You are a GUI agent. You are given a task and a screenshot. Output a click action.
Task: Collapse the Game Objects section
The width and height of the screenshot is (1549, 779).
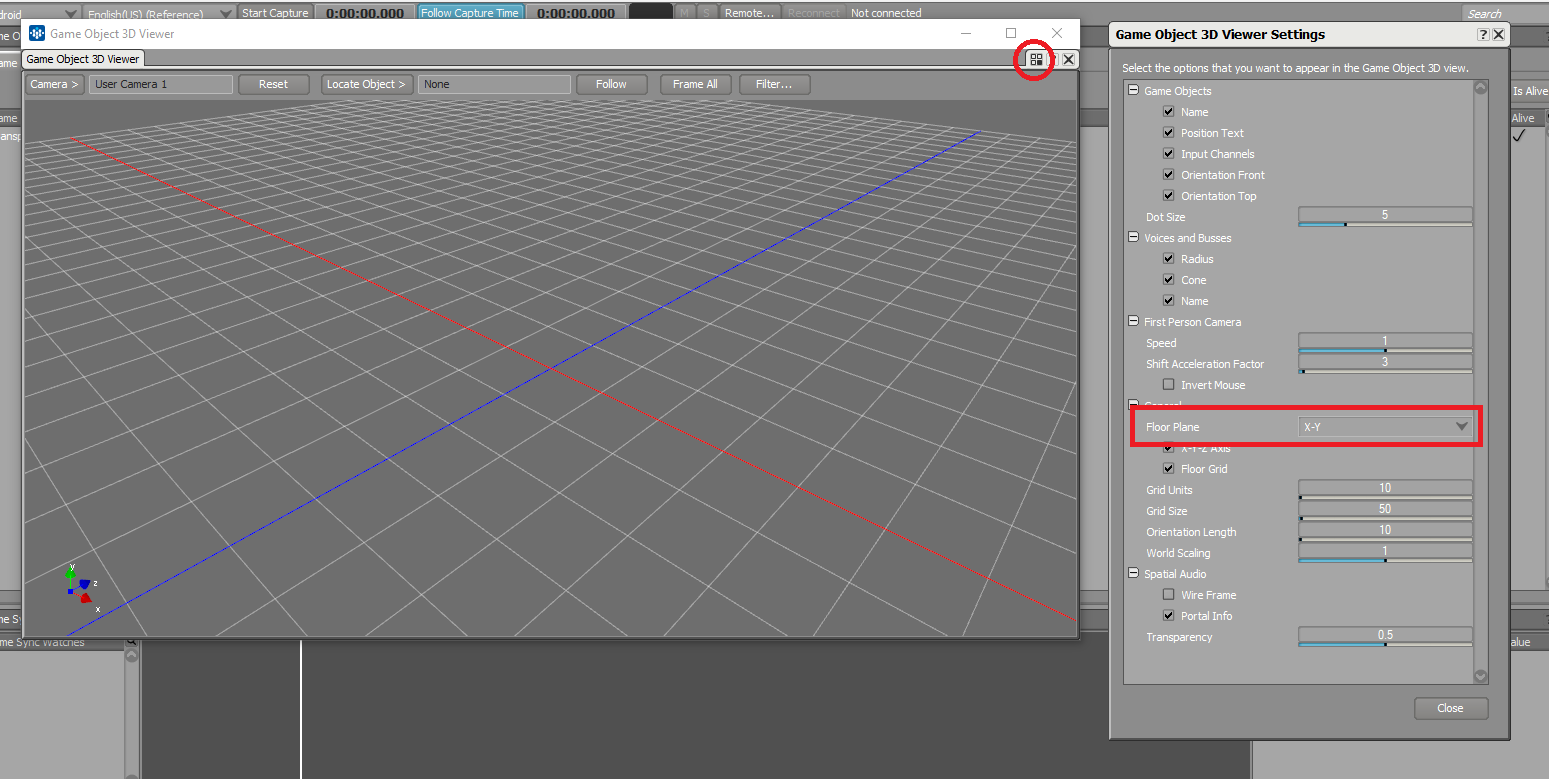(x=1133, y=91)
